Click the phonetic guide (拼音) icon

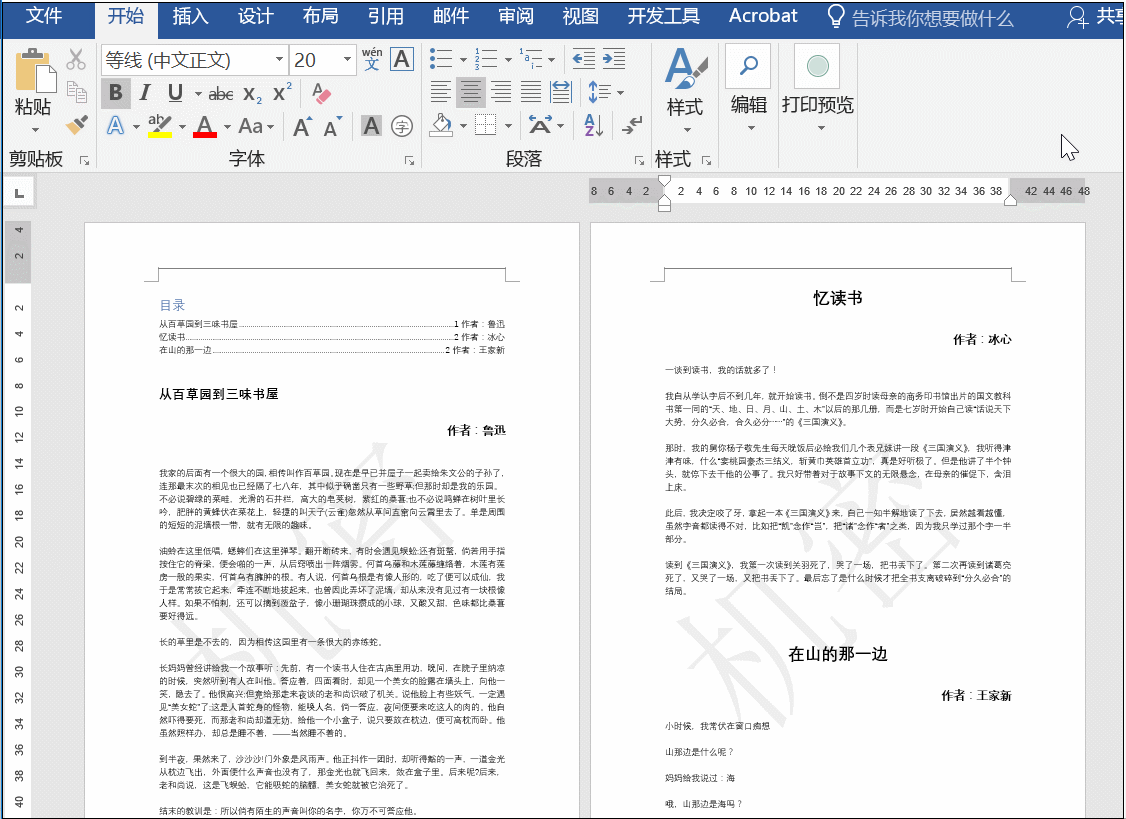click(x=371, y=61)
